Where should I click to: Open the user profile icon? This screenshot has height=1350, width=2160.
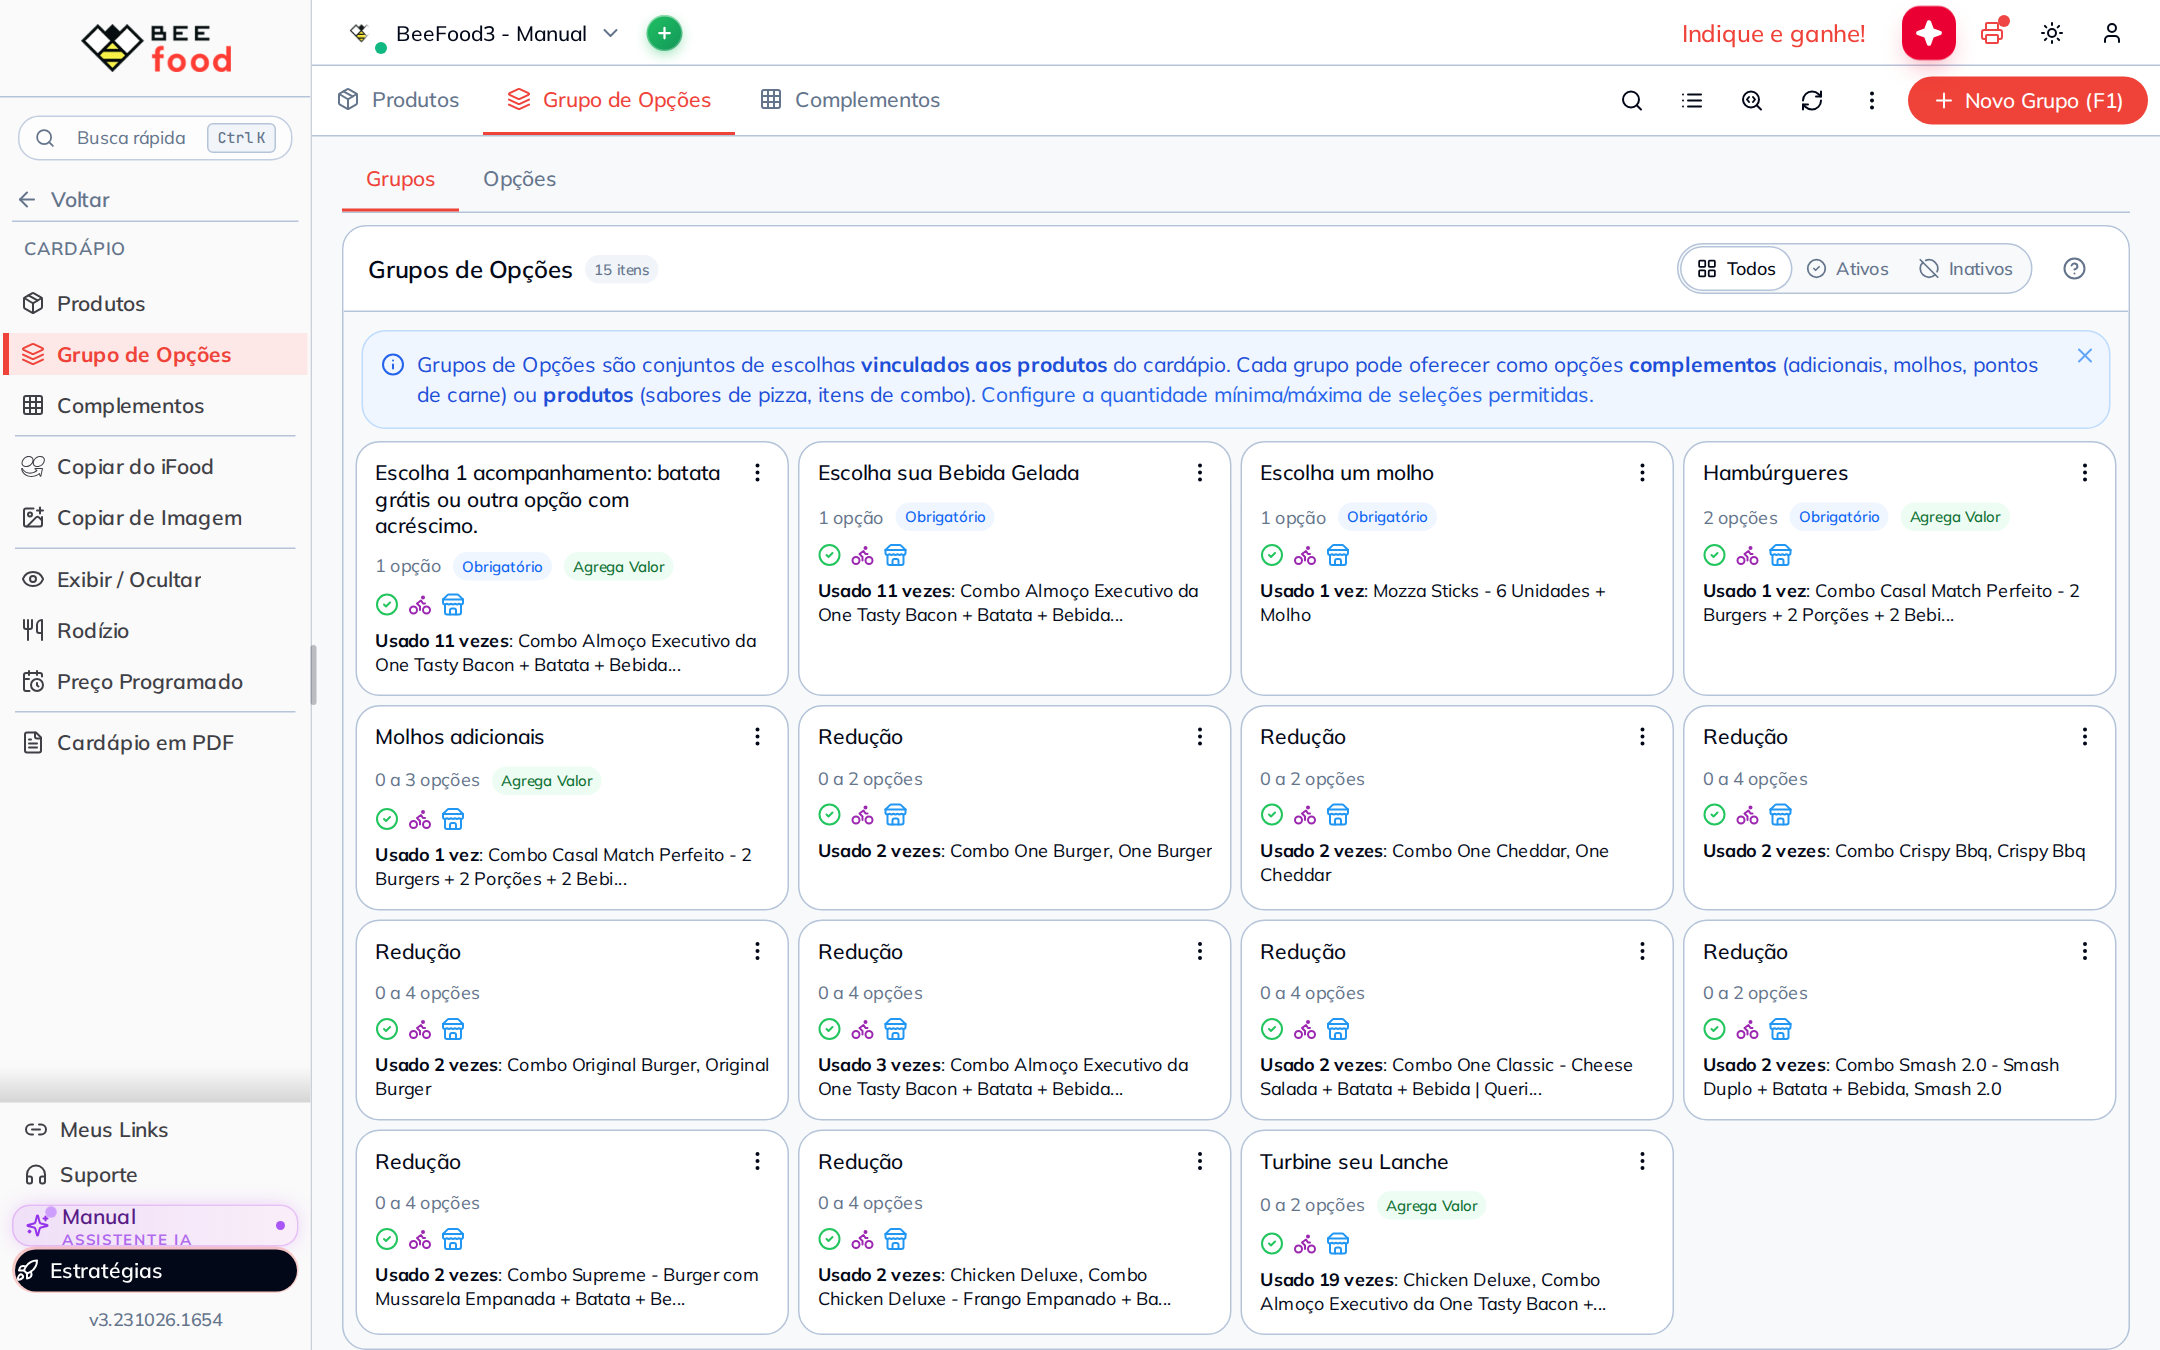click(x=2112, y=33)
